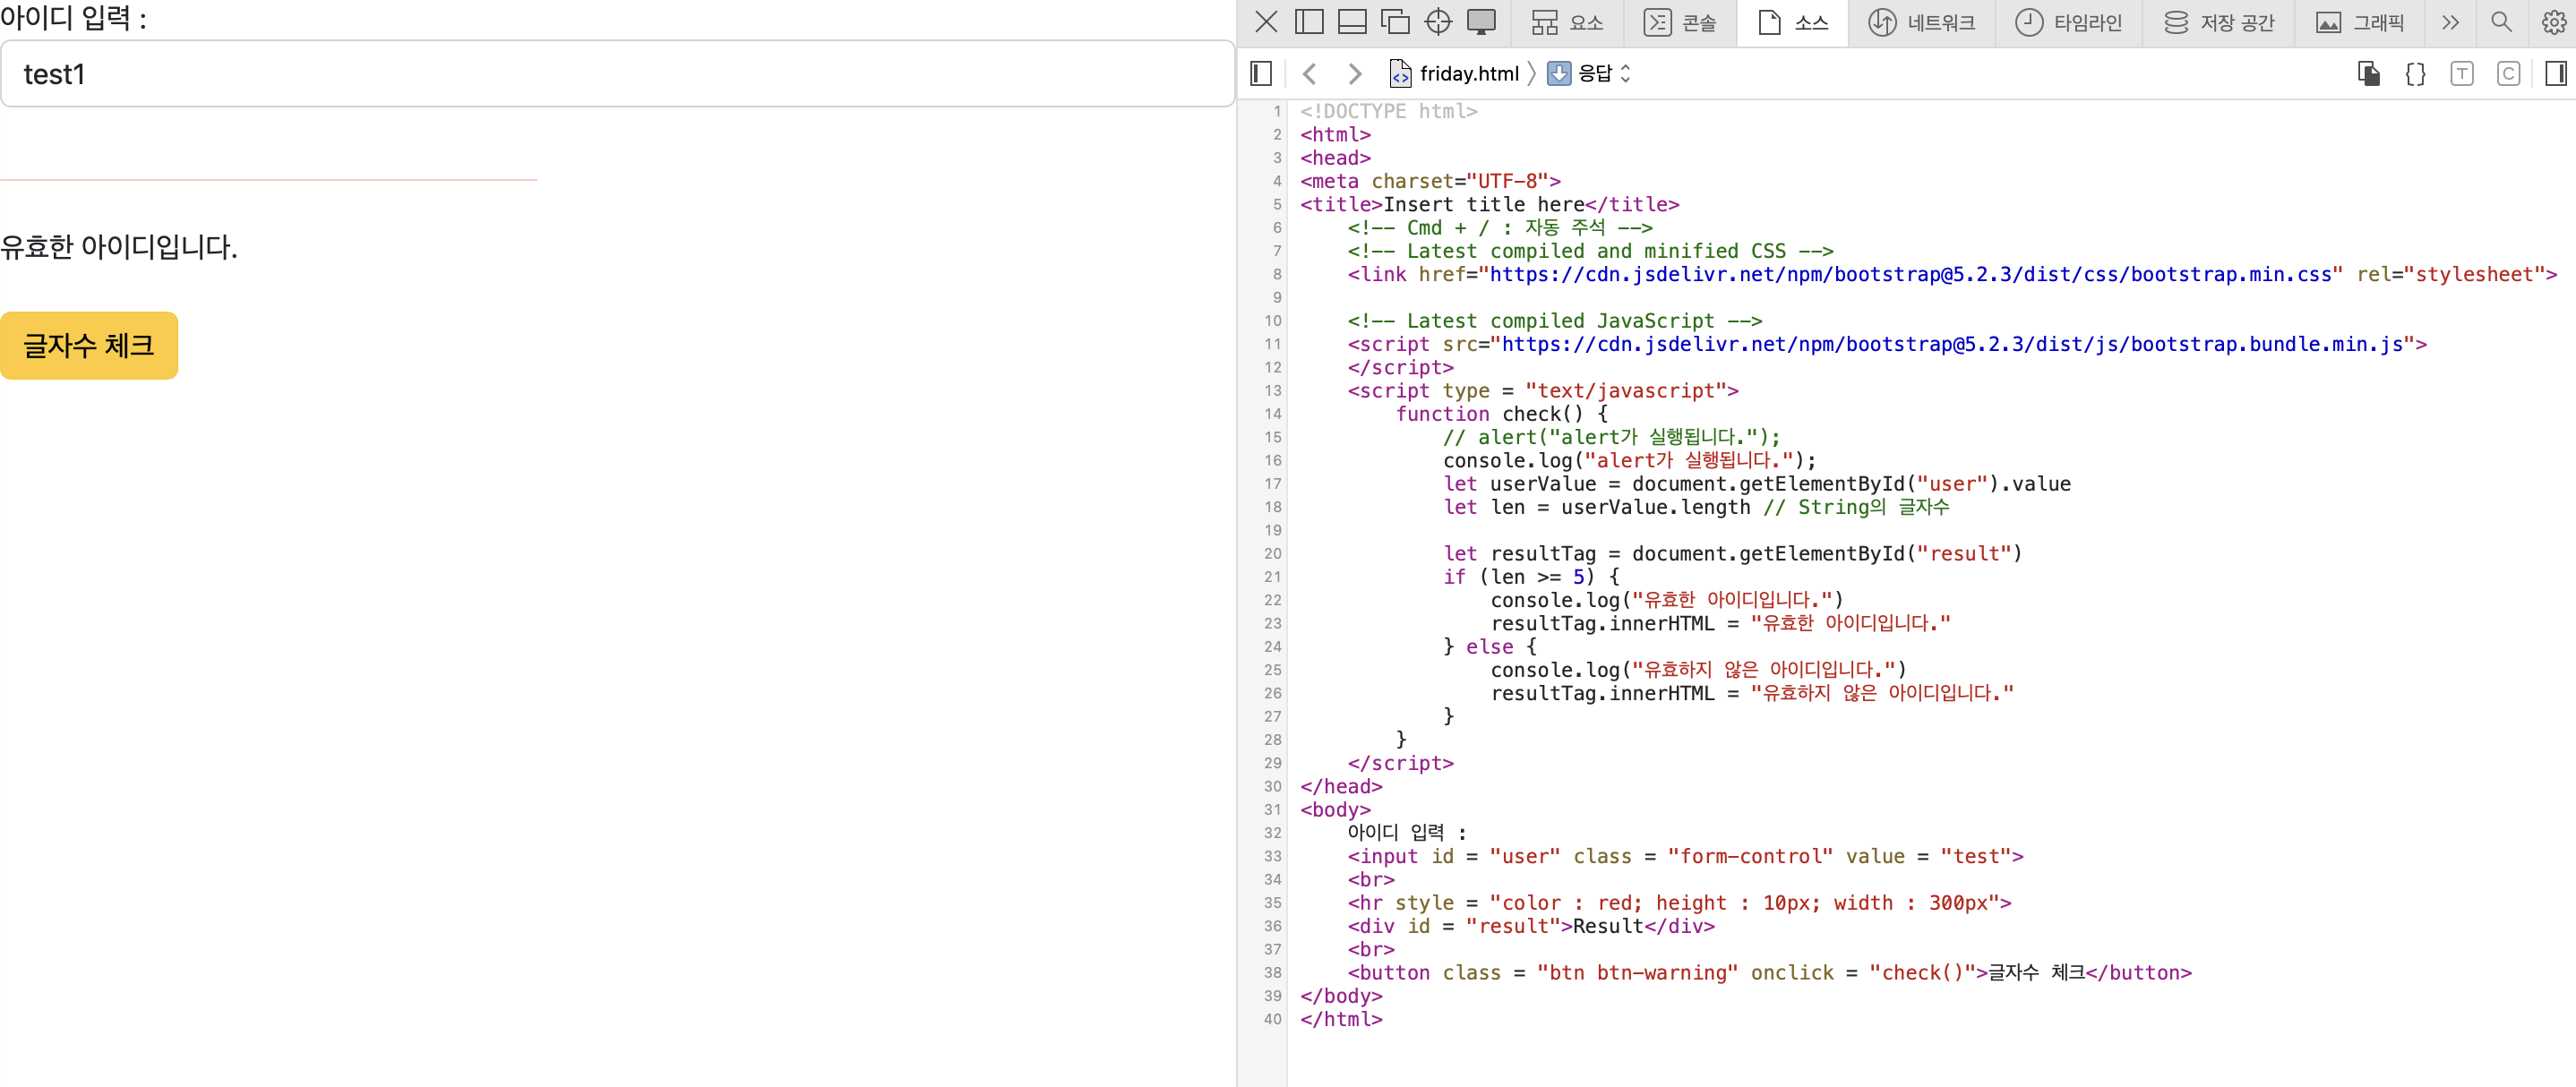Detach the inspector into a separate window

(x=1395, y=22)
